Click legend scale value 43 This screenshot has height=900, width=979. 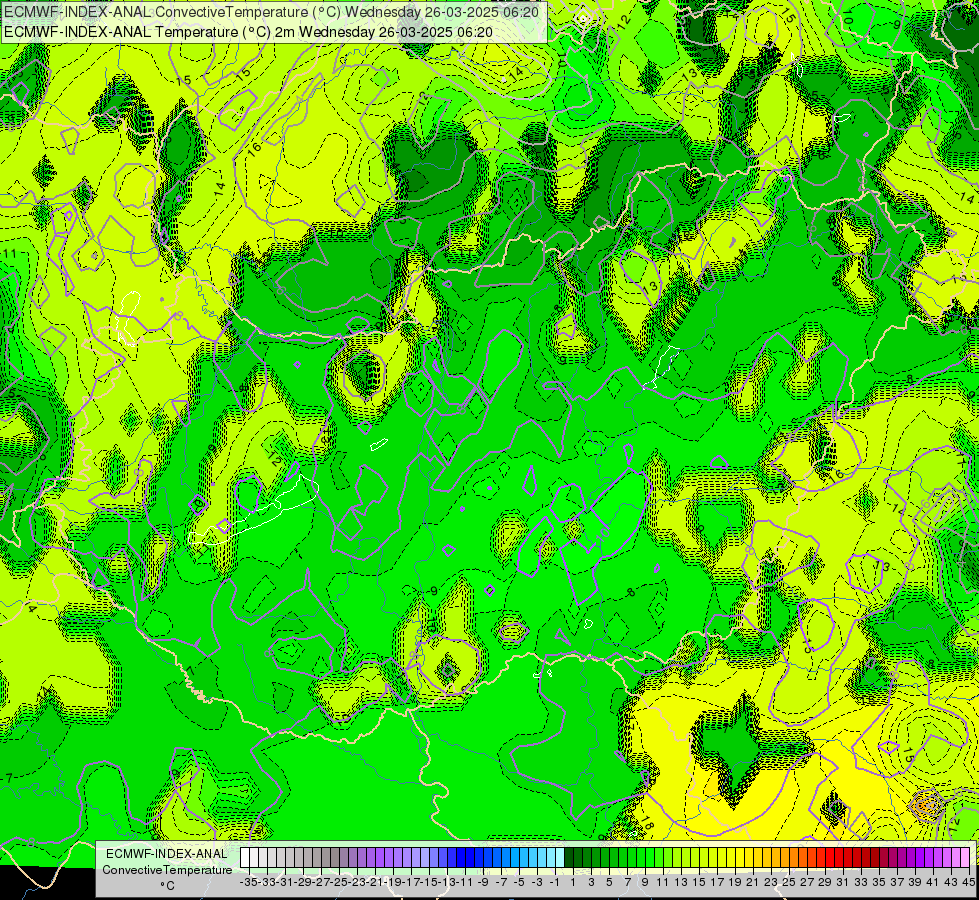pyautogui.click(x=951, y=882)
